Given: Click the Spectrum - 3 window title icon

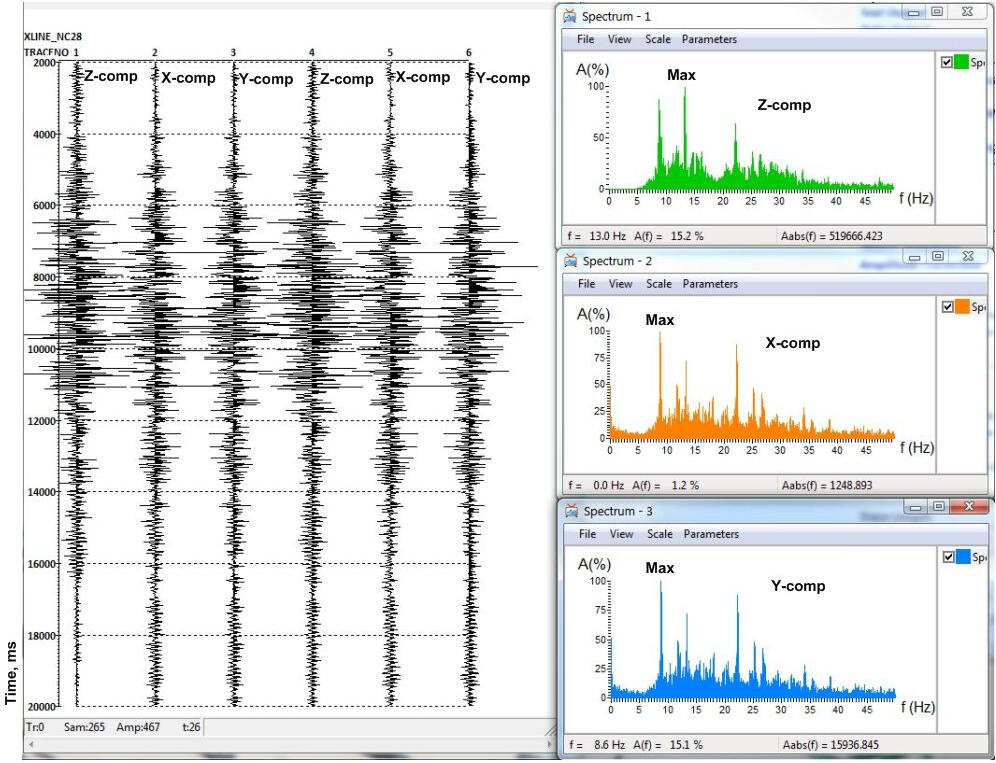Looking at the screenshot, I should click(x=570, y=511).
